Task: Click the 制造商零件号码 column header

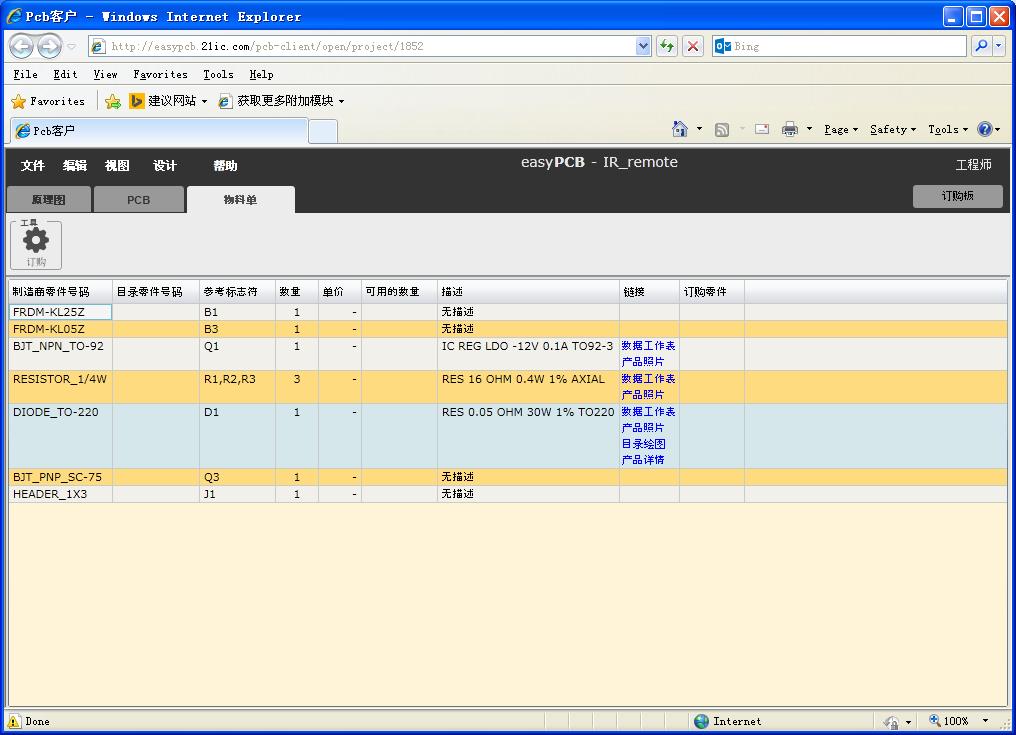Action: (60, 292)
